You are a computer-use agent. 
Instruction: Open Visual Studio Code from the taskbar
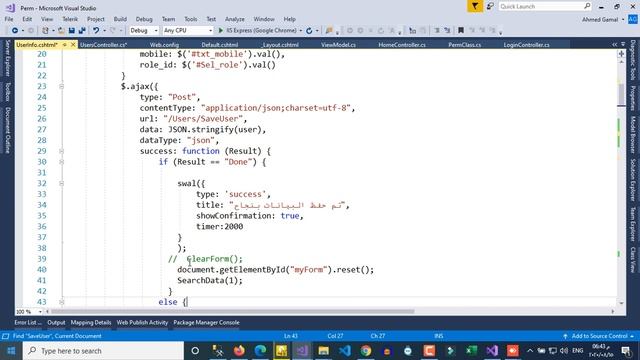click(x=345, y=351)
